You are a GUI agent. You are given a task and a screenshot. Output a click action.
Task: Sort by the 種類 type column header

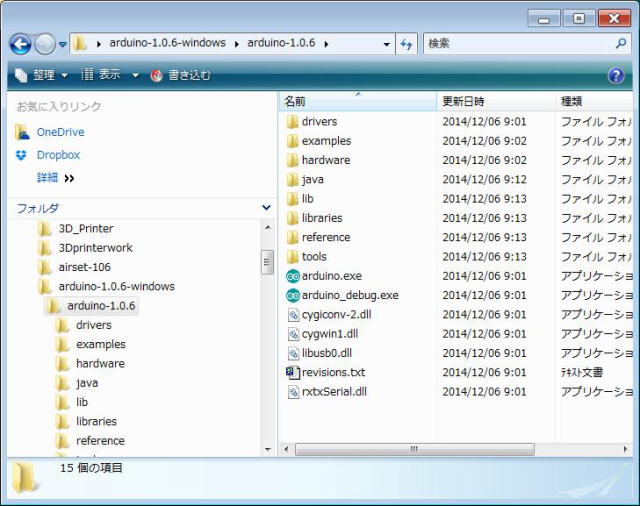tap(594, 101)
